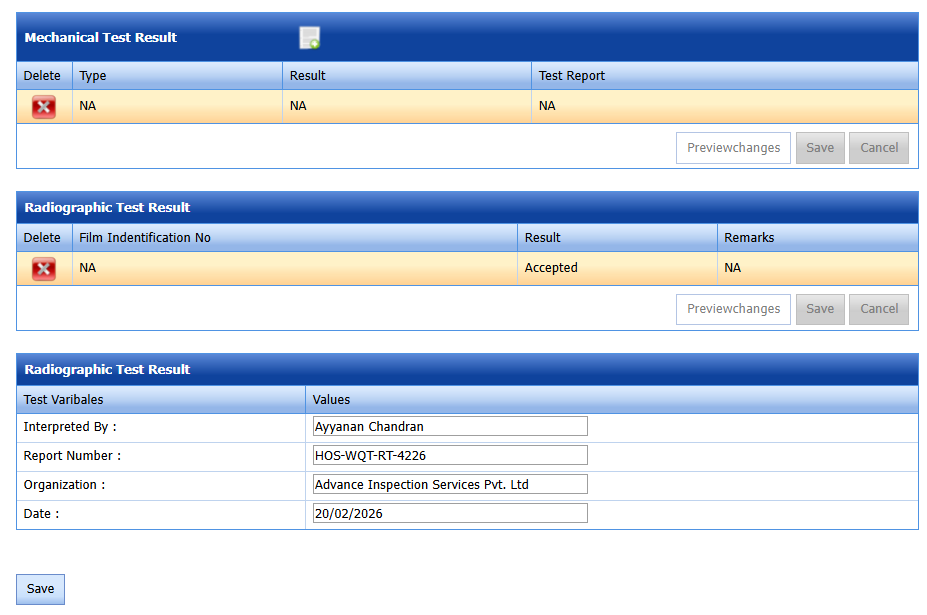Cancel changes in the Mechanical Test Result grid
Image resolution: width=927 pixels, height=615 pixels.
[x=879, y=148]
